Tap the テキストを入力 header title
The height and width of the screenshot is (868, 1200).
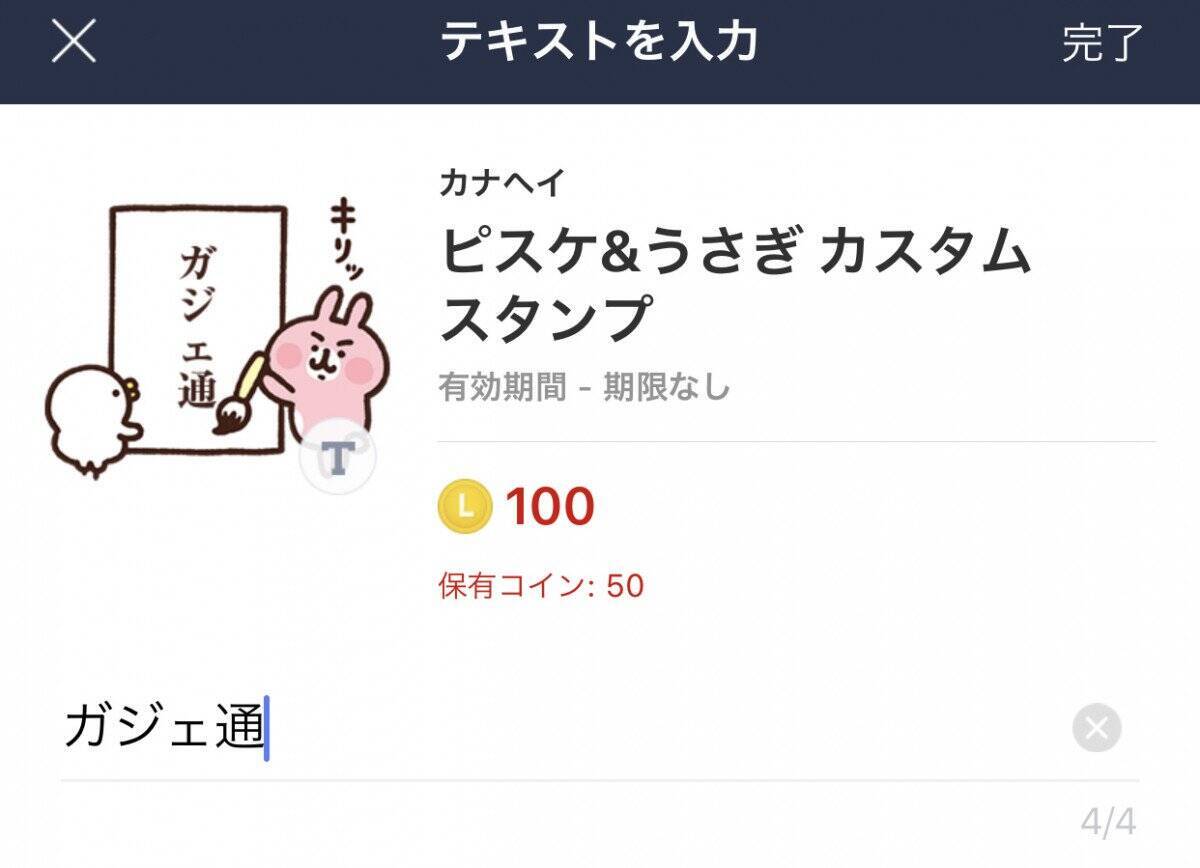(599, 42)
